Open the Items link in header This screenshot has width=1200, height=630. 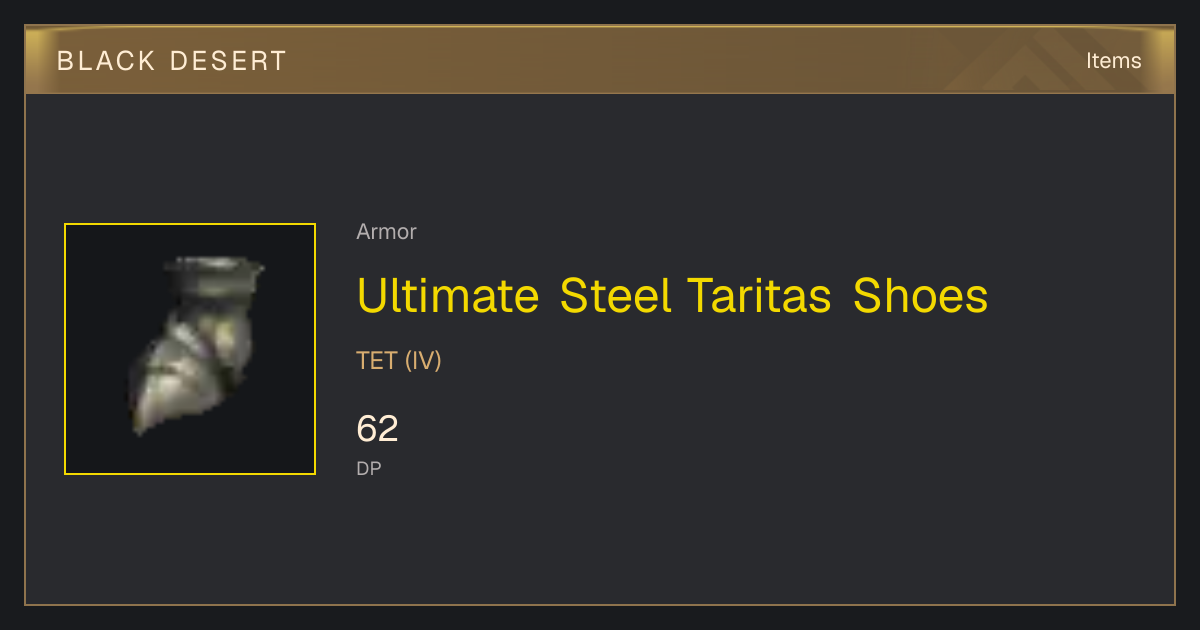[x=1113, y=61]
